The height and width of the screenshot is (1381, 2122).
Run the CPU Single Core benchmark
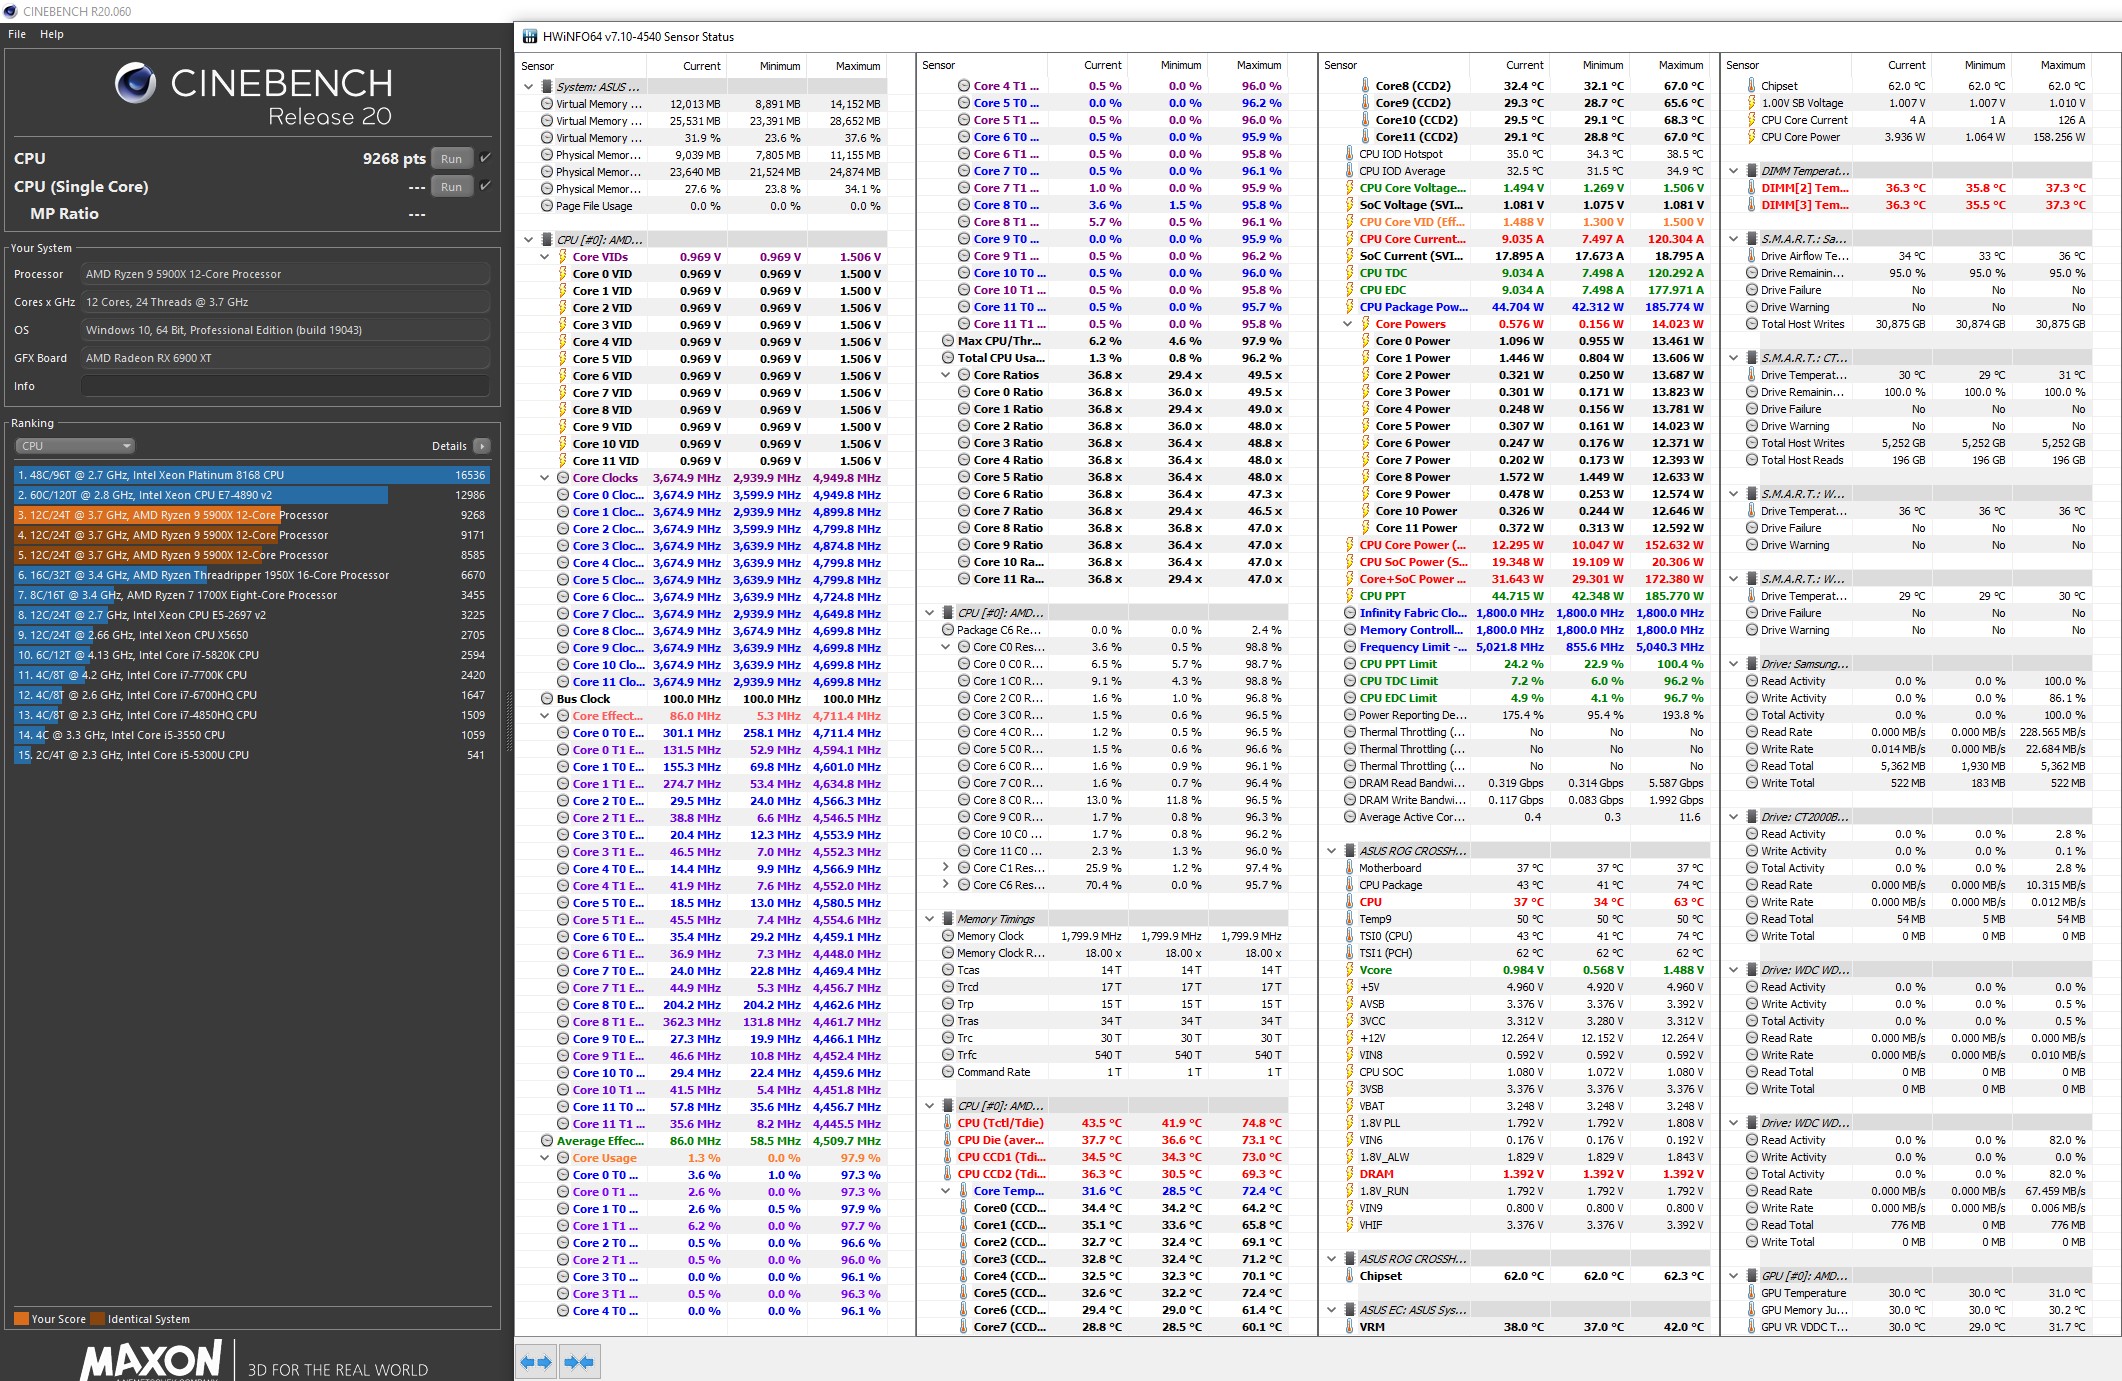pos(451,187)
